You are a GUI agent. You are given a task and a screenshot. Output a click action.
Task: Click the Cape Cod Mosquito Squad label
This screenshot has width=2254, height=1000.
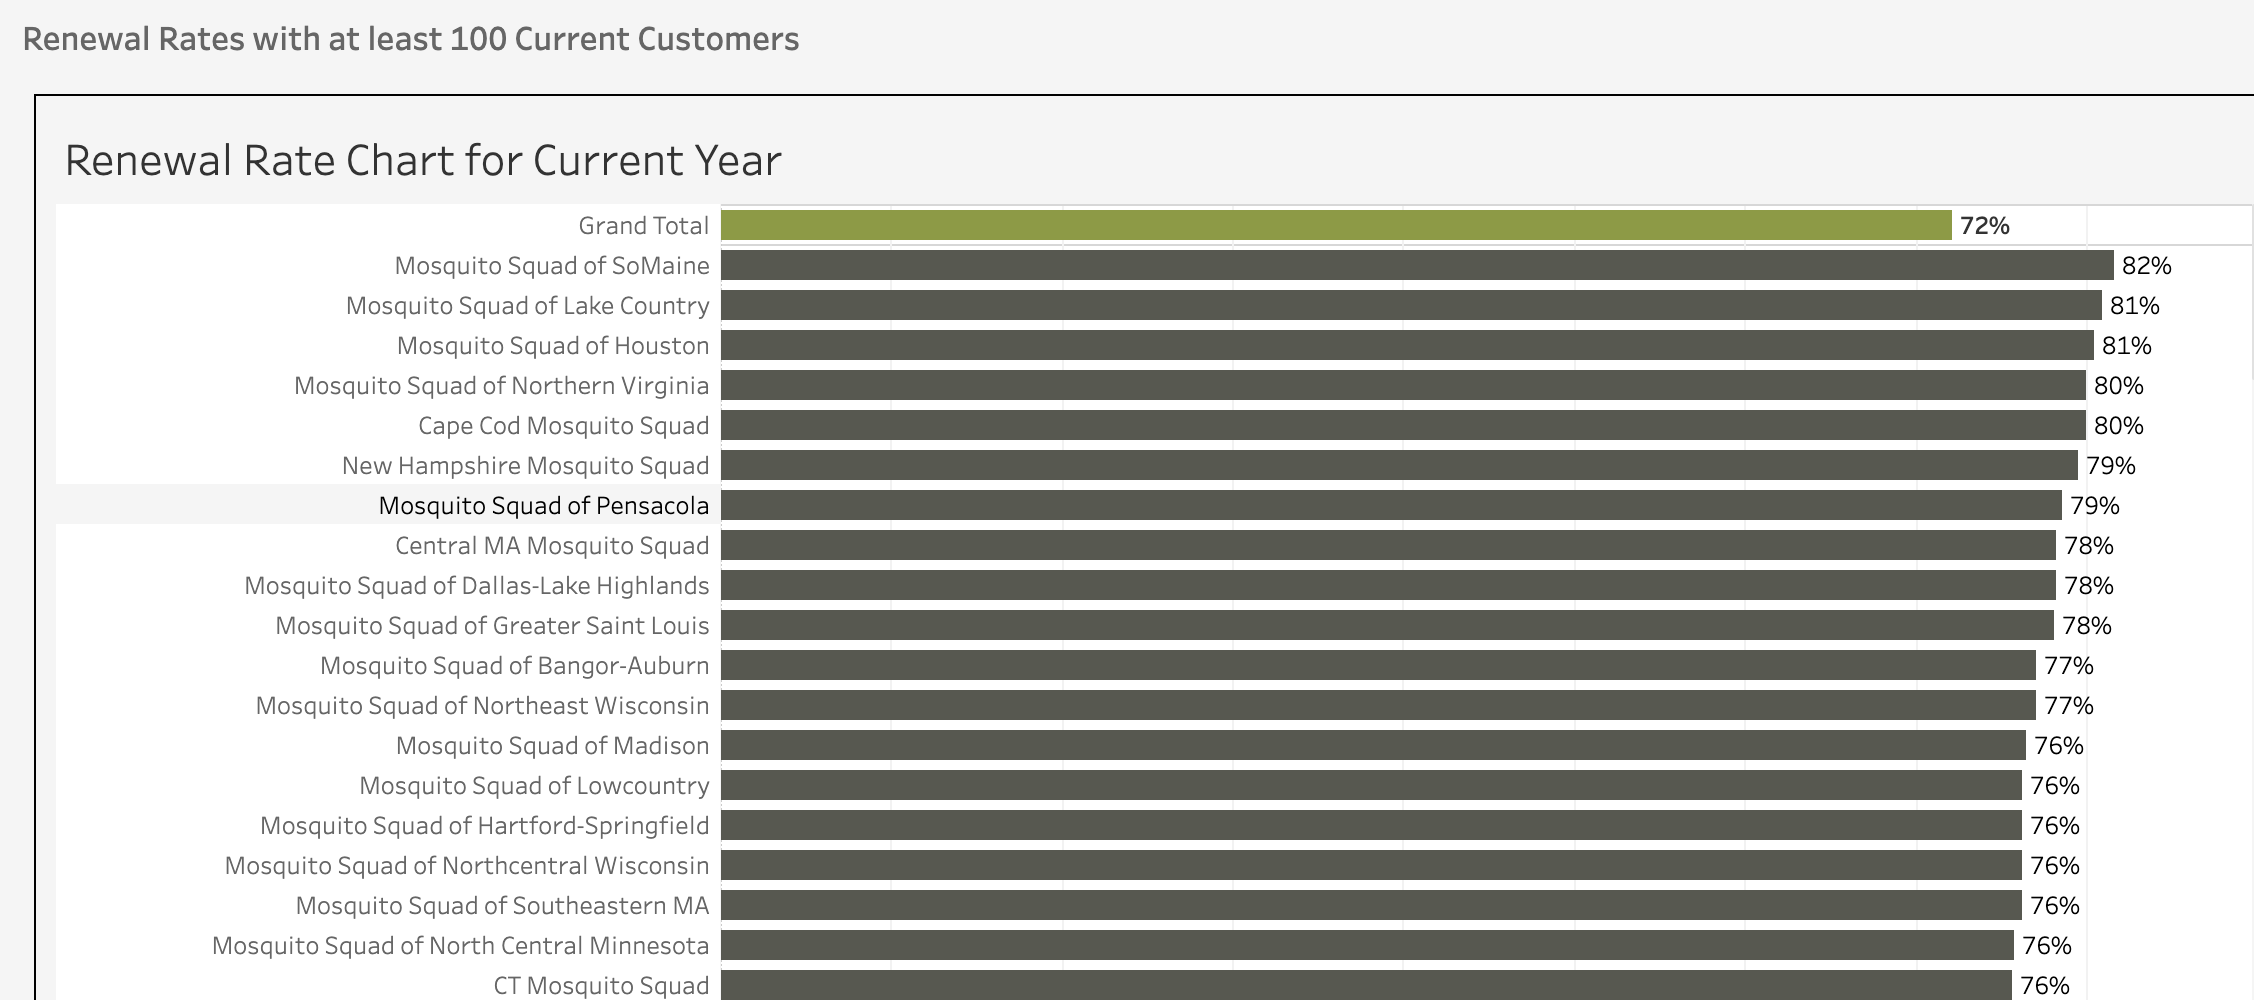(x=563, y=426)
